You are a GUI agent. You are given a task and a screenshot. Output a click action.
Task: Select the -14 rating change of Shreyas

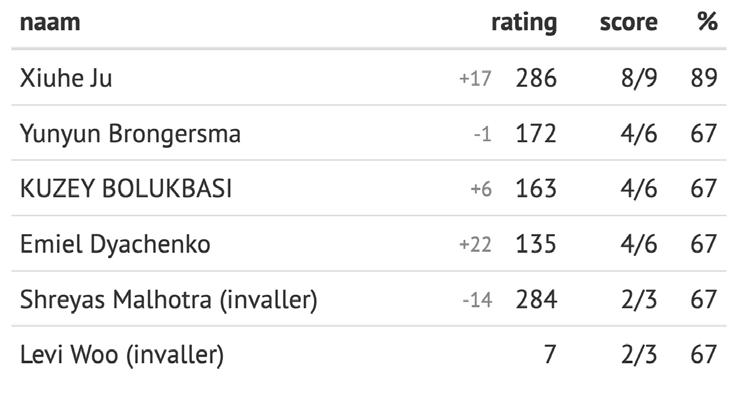pos(477,300)
